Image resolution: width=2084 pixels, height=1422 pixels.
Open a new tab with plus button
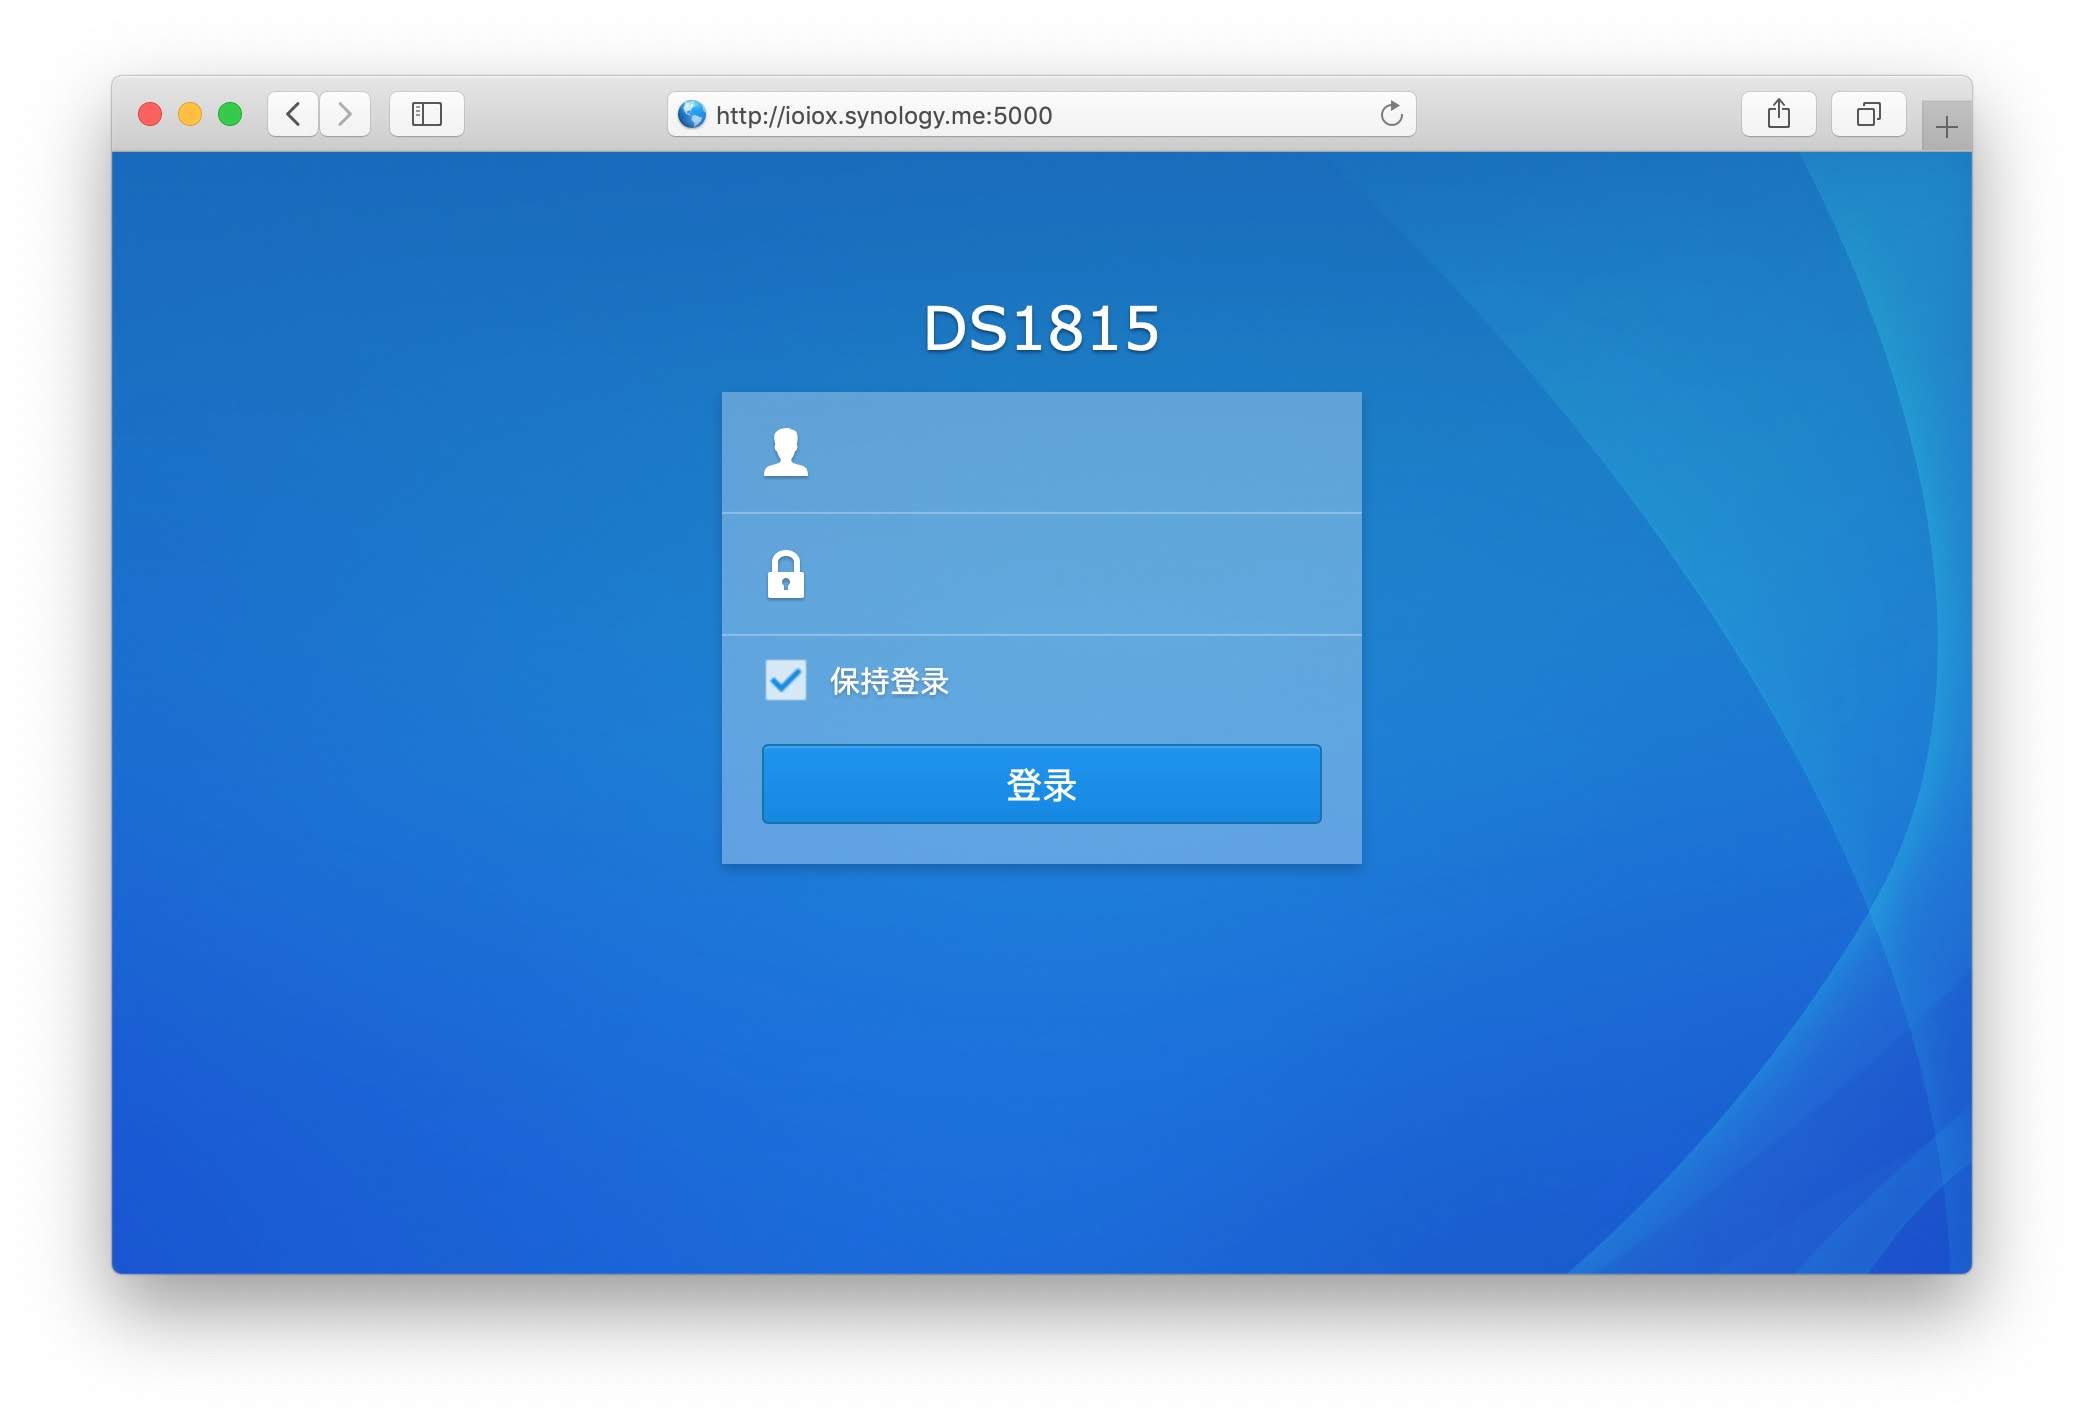tap(1946, 127)
